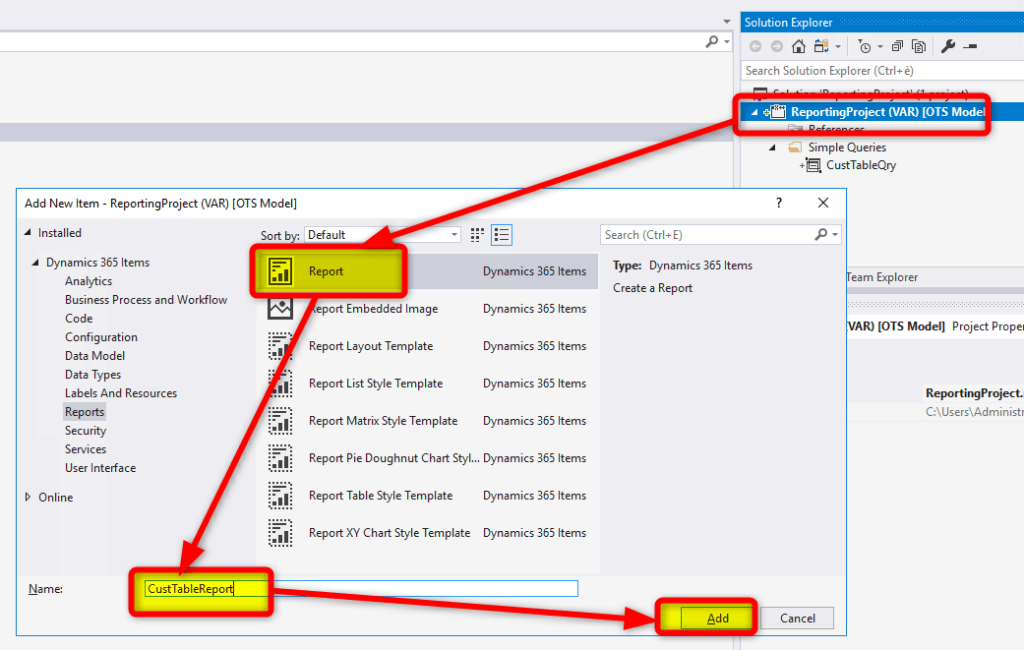Switch to small icons grid view
This screenshot has height=650, width=1024.
pos(477,235)
